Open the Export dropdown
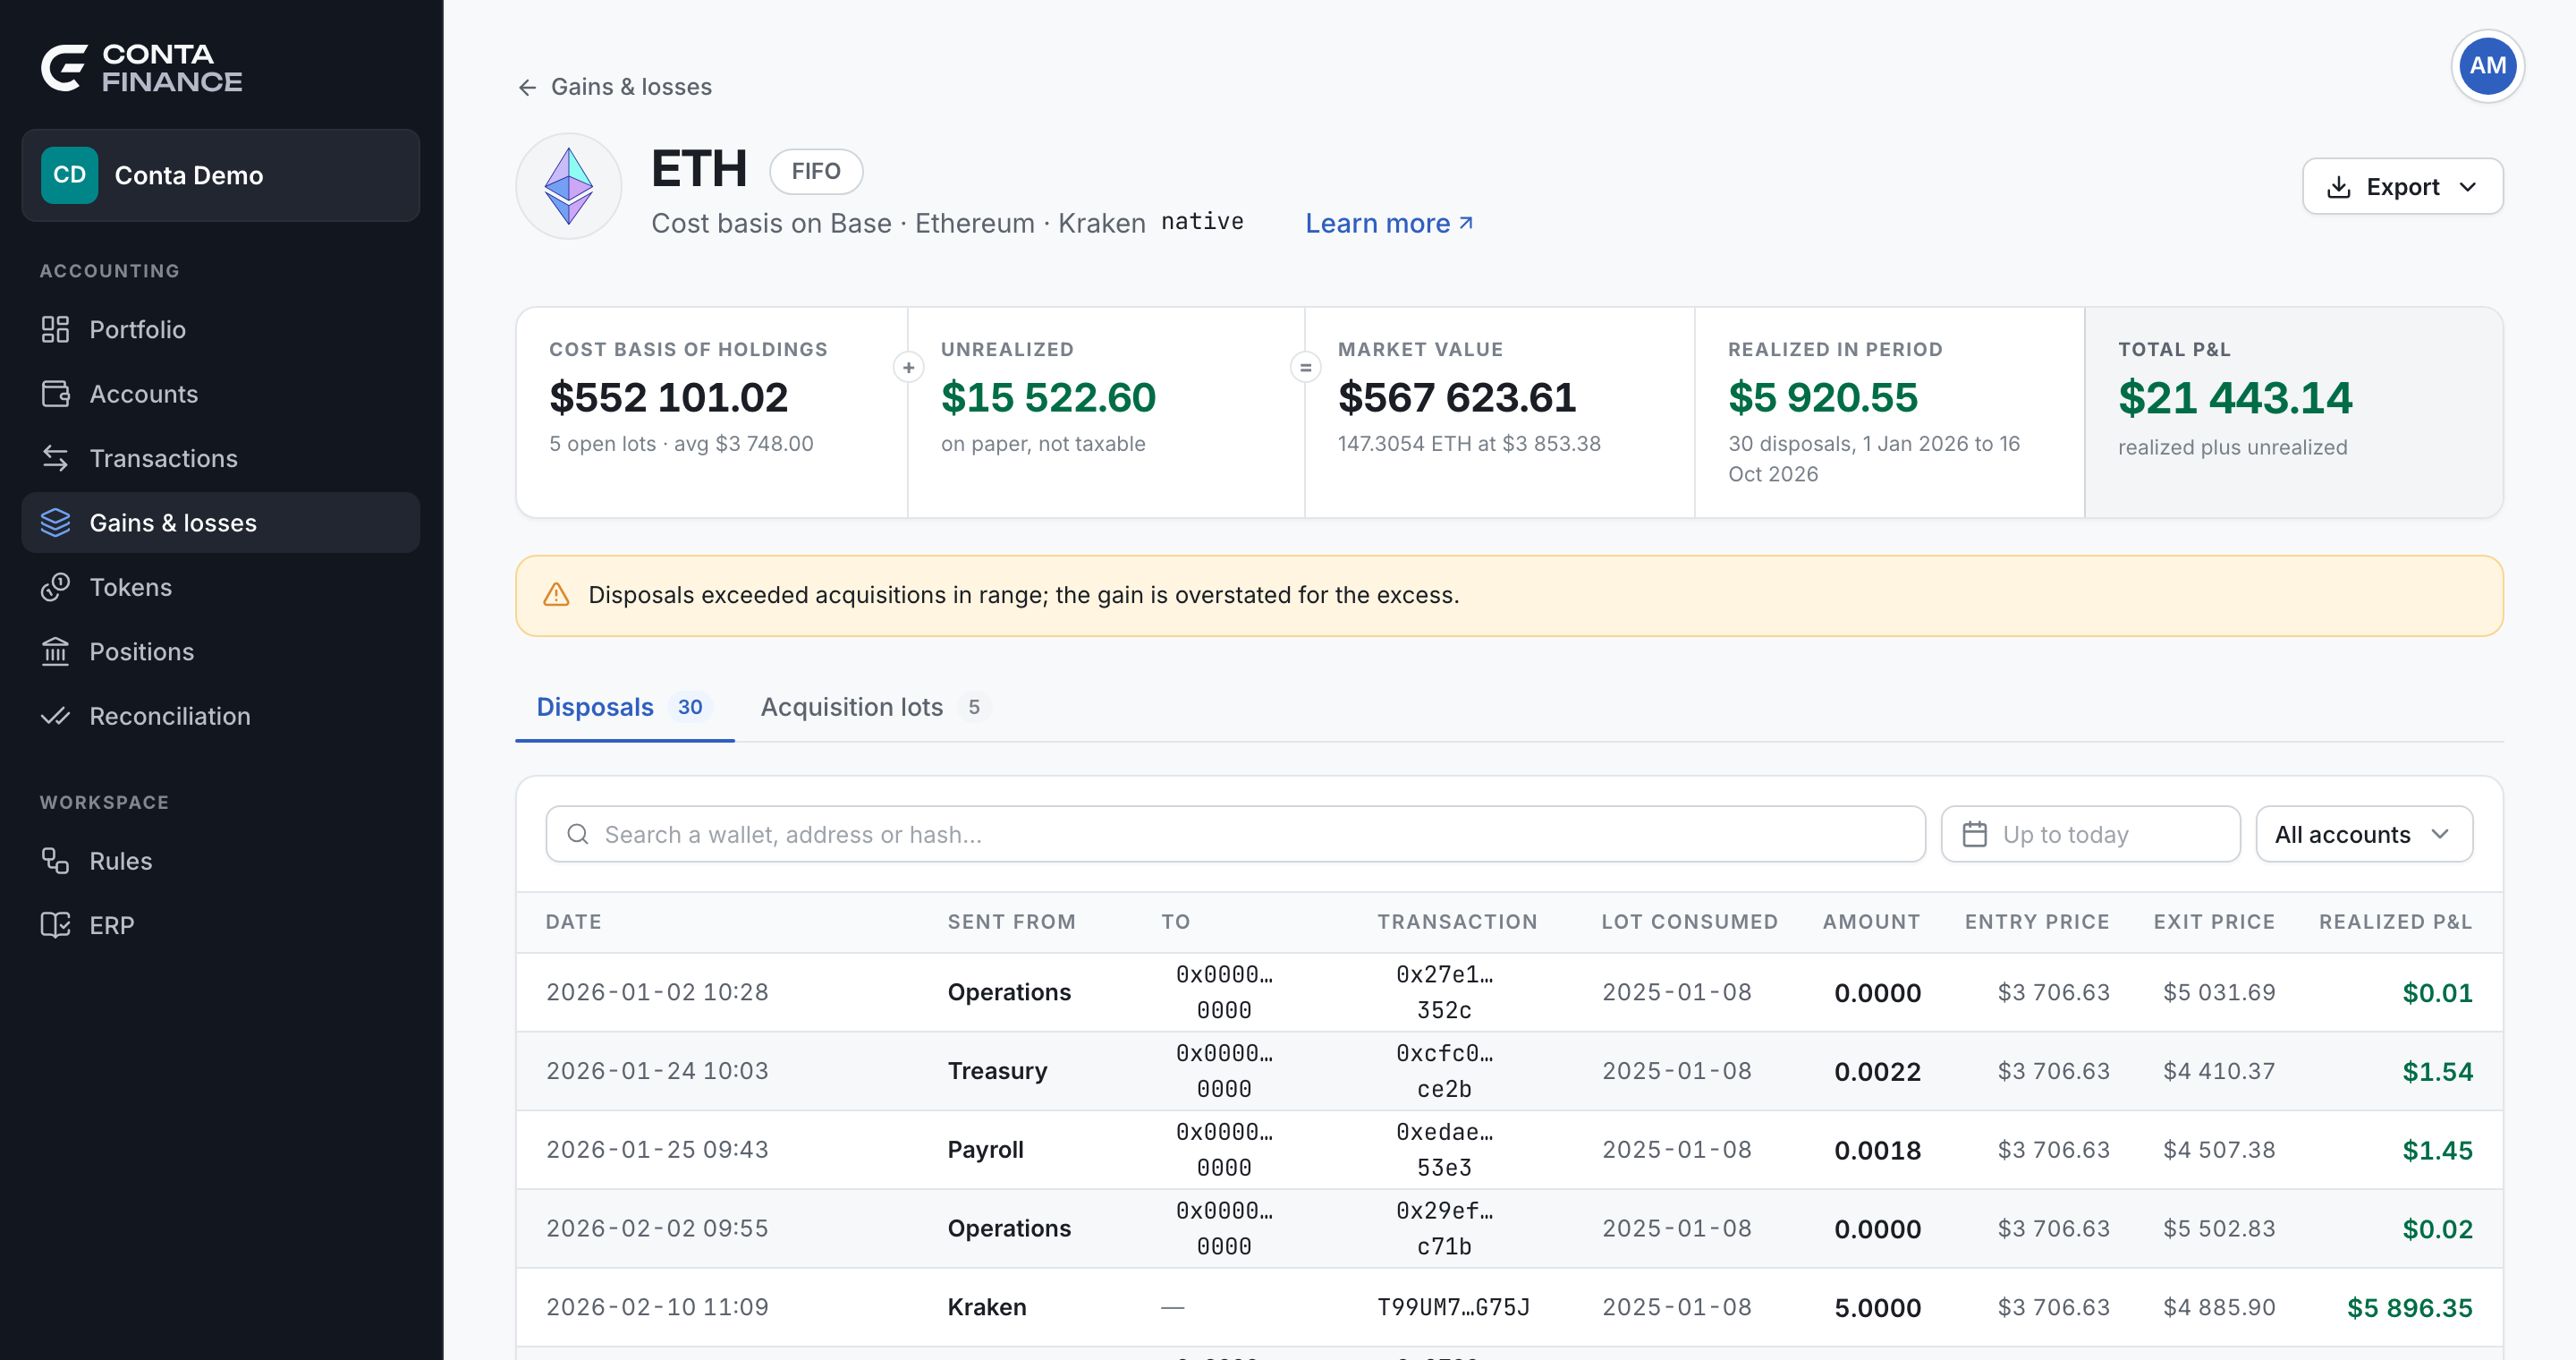2576x1360 pixels. click(x=2402, y=187)
